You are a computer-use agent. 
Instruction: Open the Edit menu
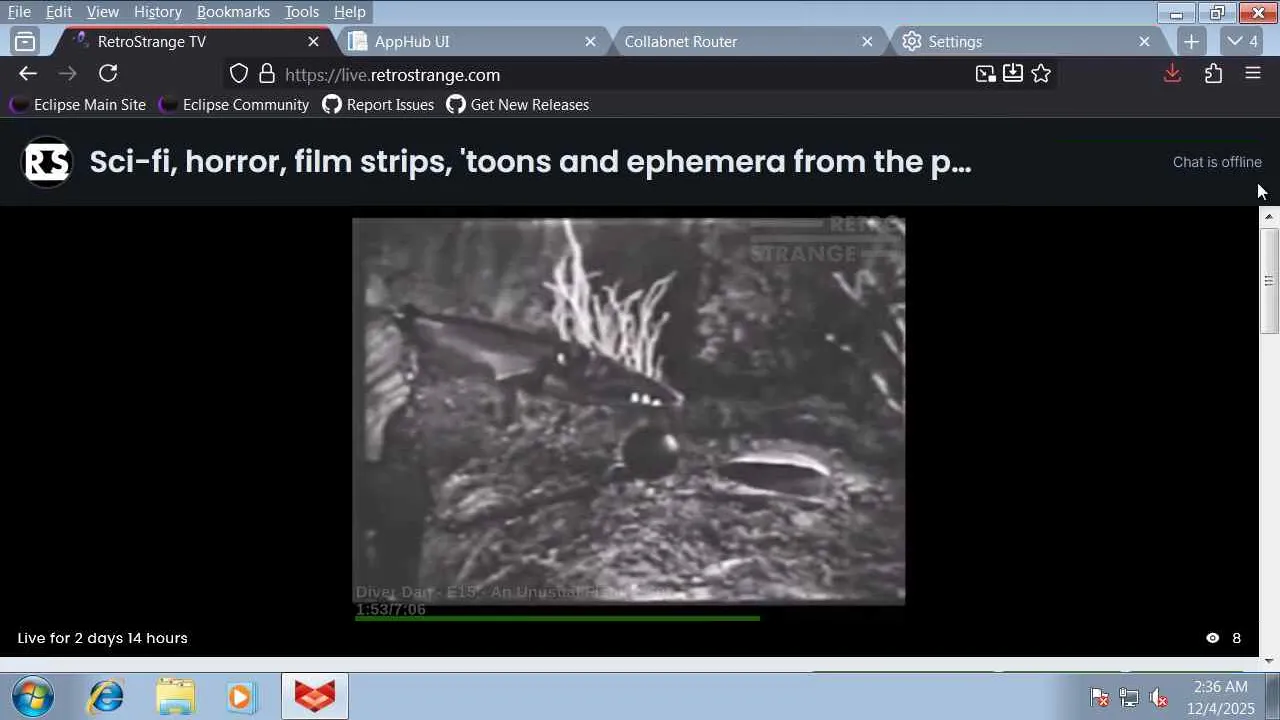(x=58, y=12)
